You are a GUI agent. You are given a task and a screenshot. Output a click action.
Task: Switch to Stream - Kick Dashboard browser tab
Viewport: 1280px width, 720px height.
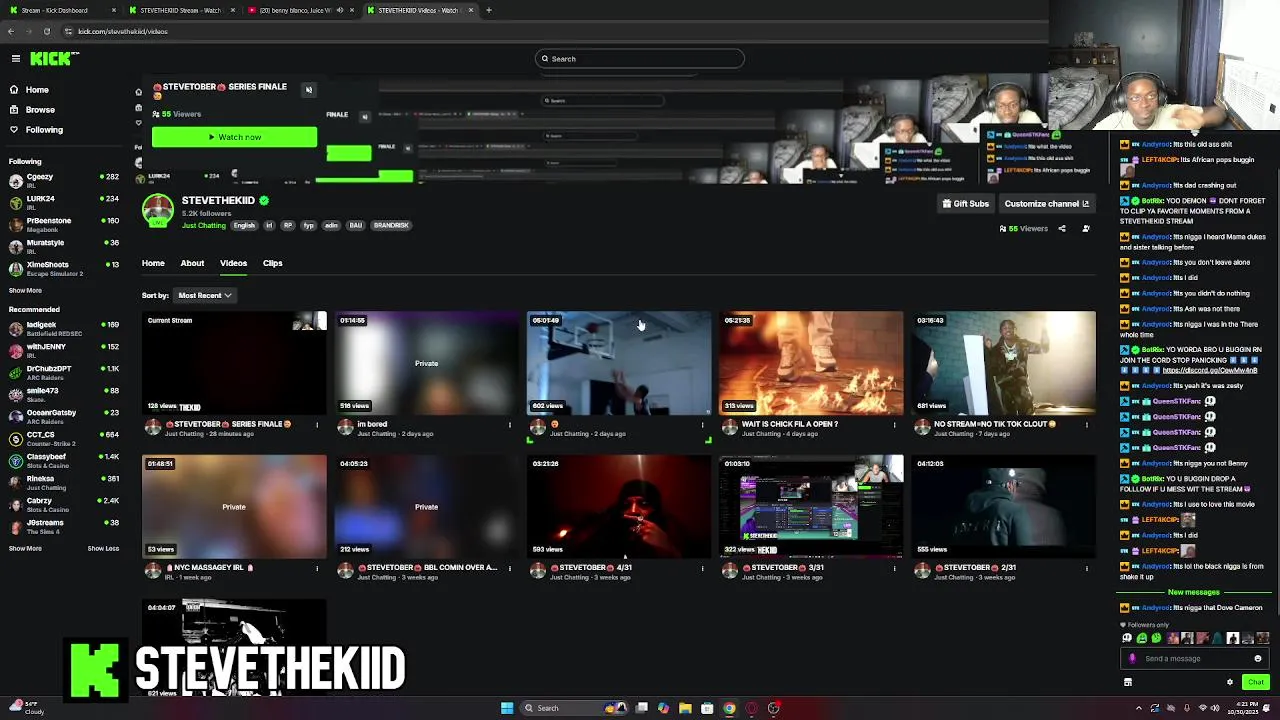(x=62, y=10)
